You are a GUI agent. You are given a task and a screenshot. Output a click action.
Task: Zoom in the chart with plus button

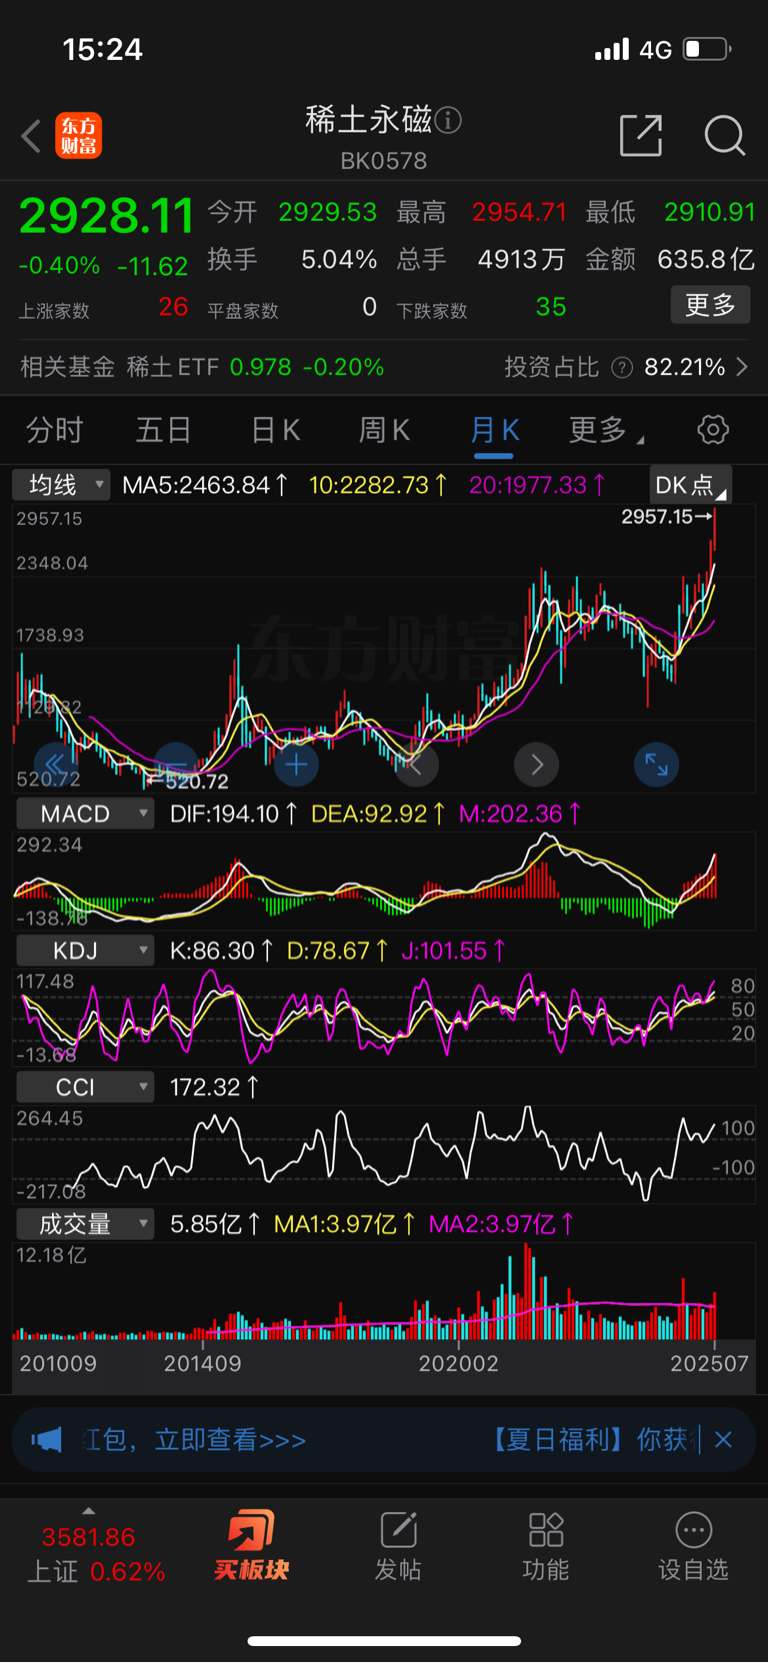click(x=296, y=765)
